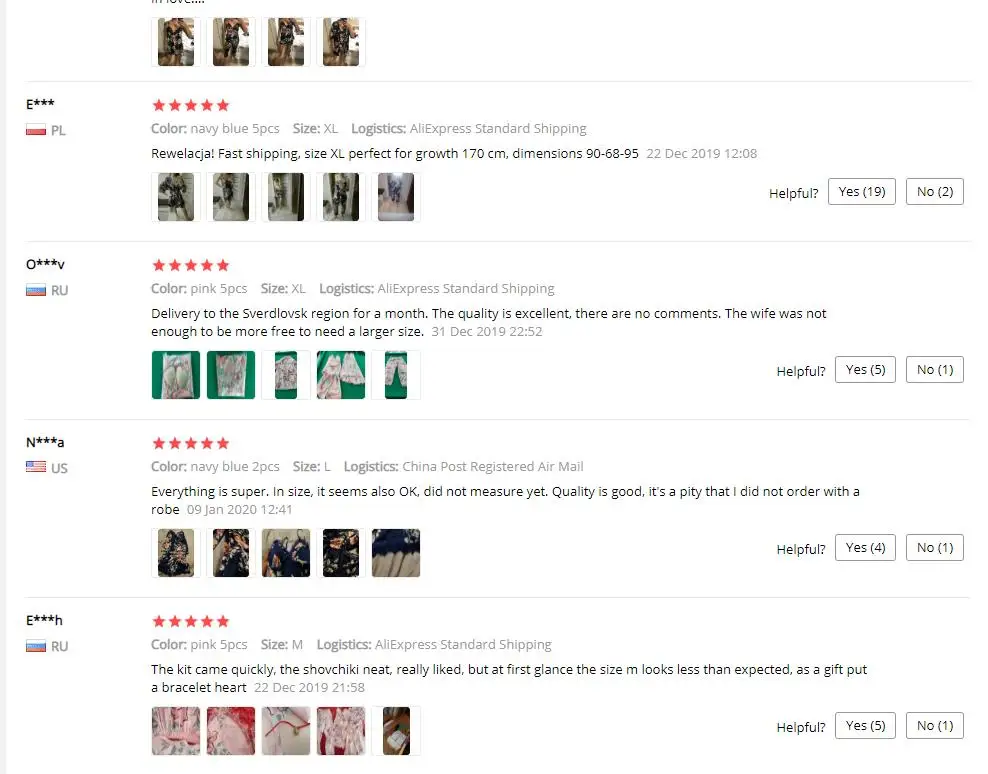The width and height of the screenshot is (988, 774).
Task: Open last photo in N***a's review
Action: [396, 553]
